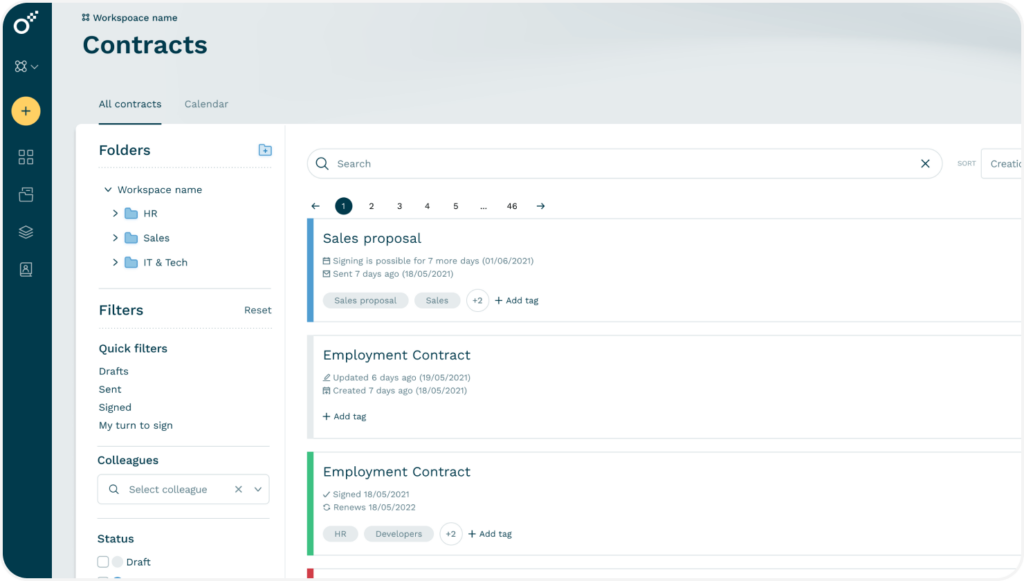This screenshot has height=581, width=1024.
Task: Add tag to Sales proposal
Action: point(517,300)
